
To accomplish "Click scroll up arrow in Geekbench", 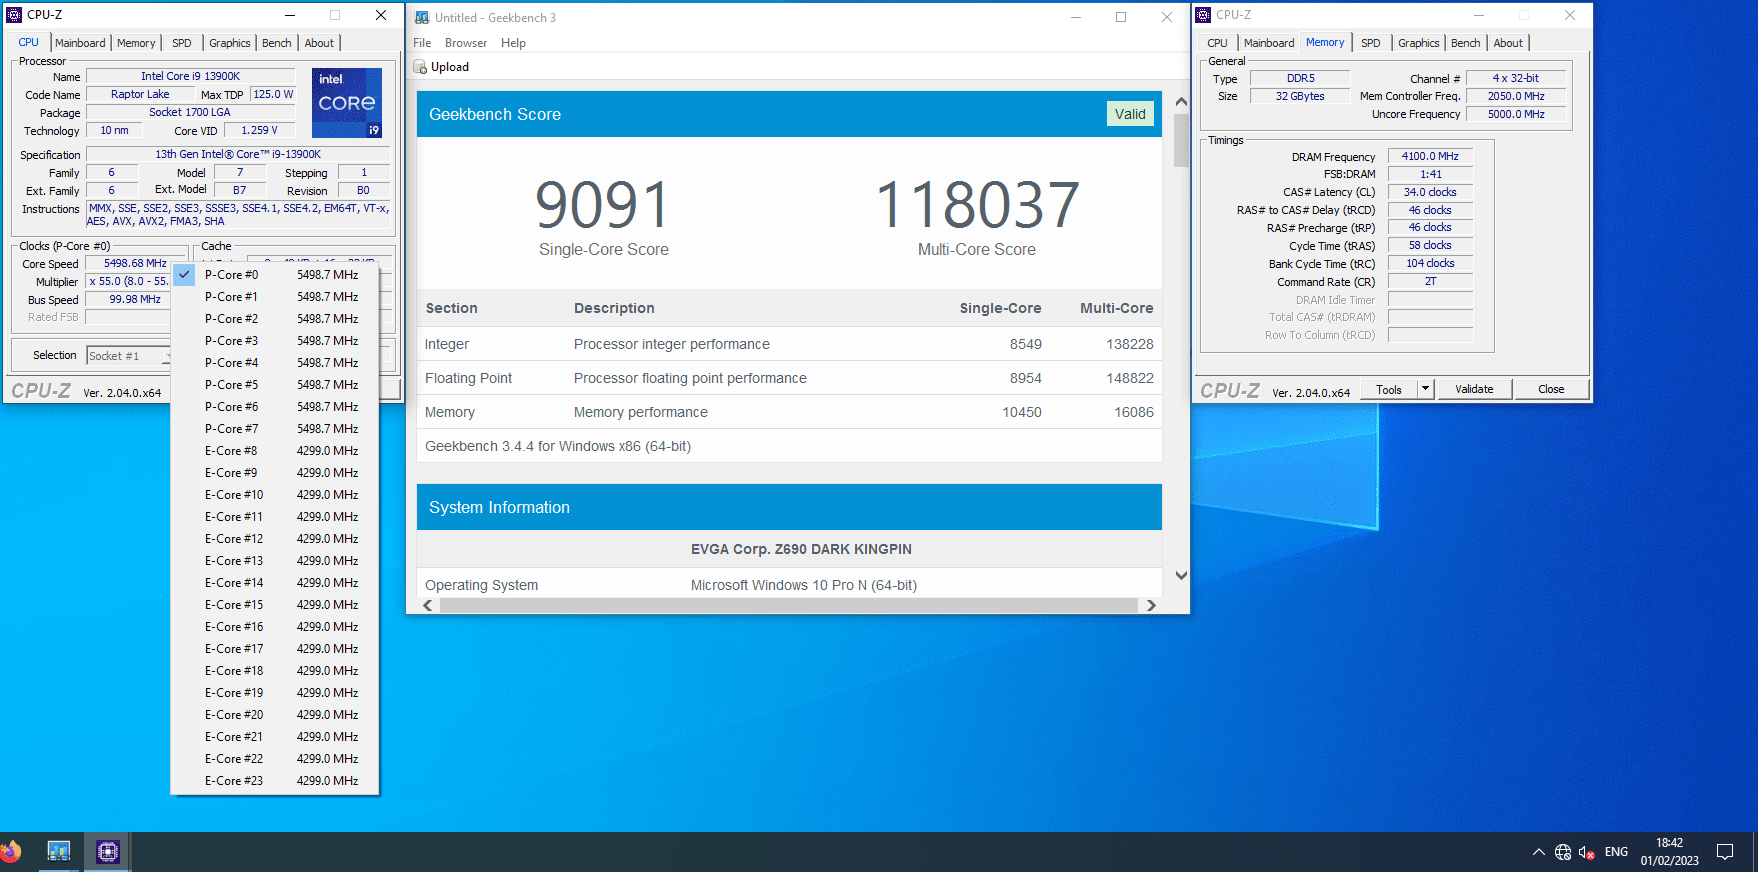I will point(1181,102).
